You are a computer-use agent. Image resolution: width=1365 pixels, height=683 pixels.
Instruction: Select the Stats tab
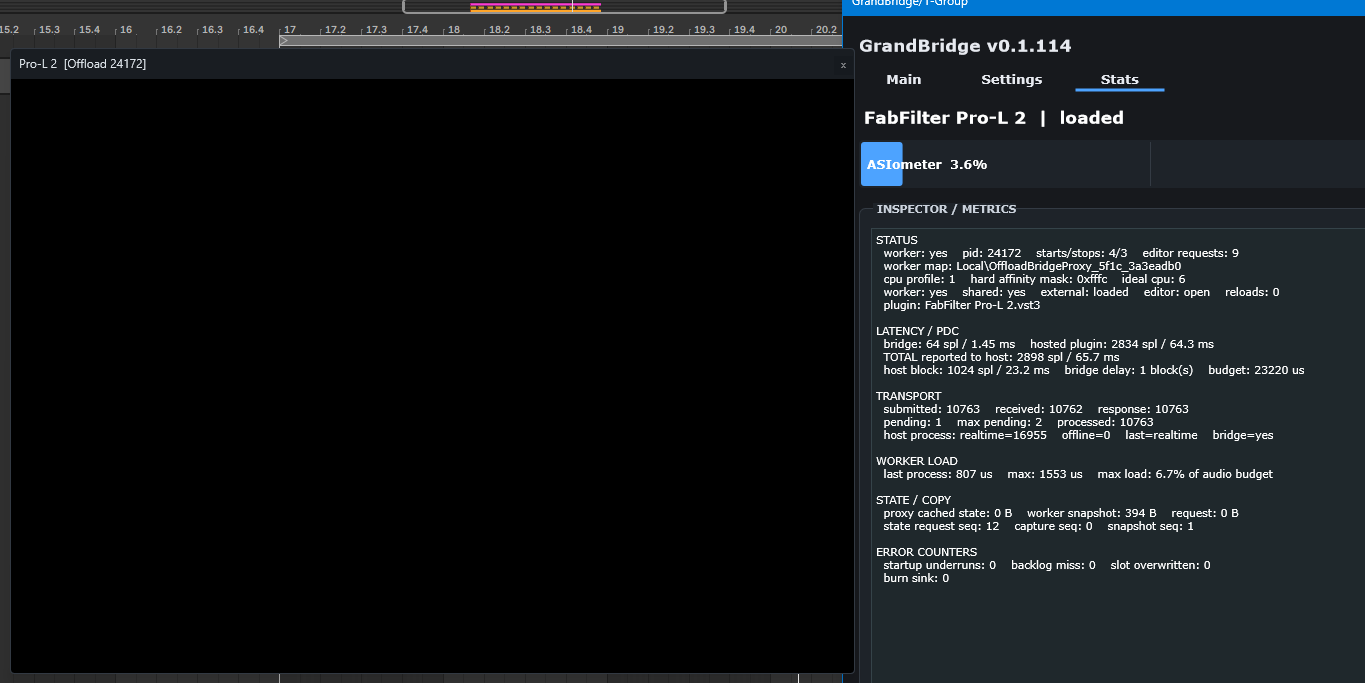click(x=1119, y=79)
